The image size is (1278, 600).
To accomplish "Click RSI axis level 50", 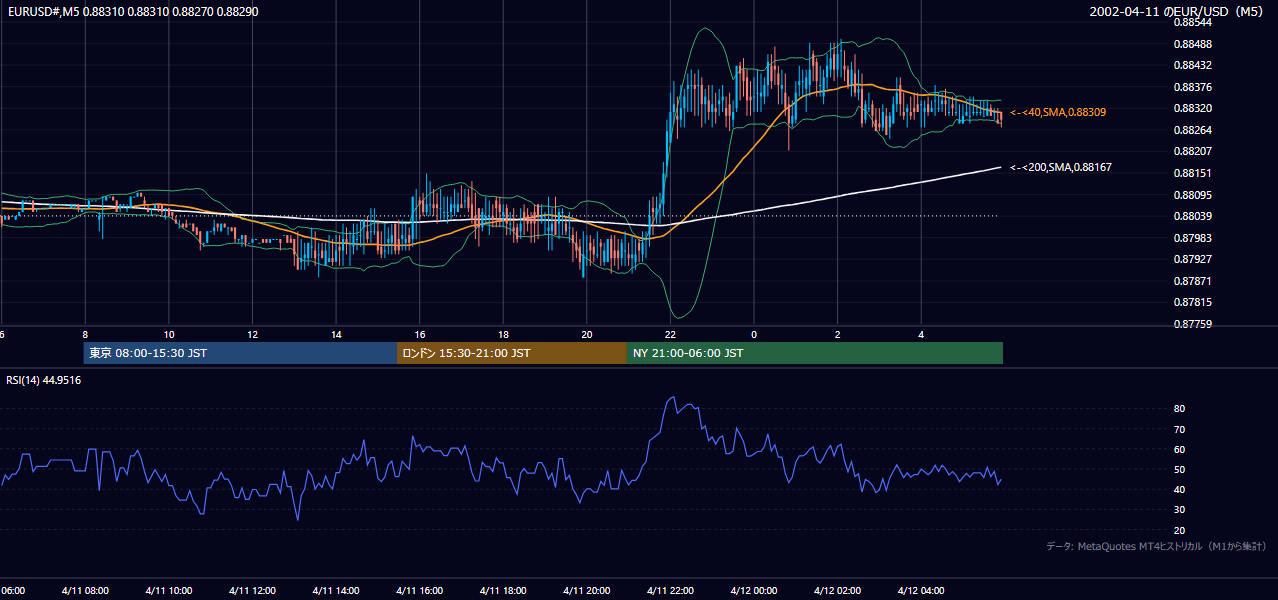I will pyautogui.click(x=1179, y=469).
